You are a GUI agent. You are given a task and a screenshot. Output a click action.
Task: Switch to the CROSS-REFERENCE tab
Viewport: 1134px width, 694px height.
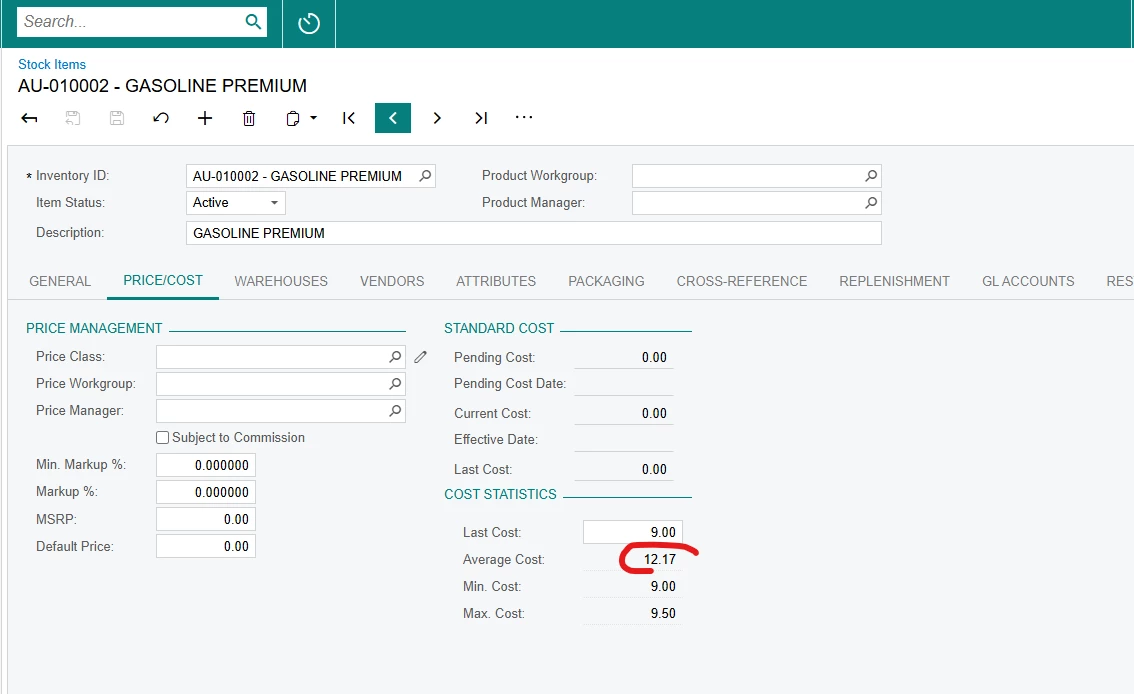[x=741, y=281]
